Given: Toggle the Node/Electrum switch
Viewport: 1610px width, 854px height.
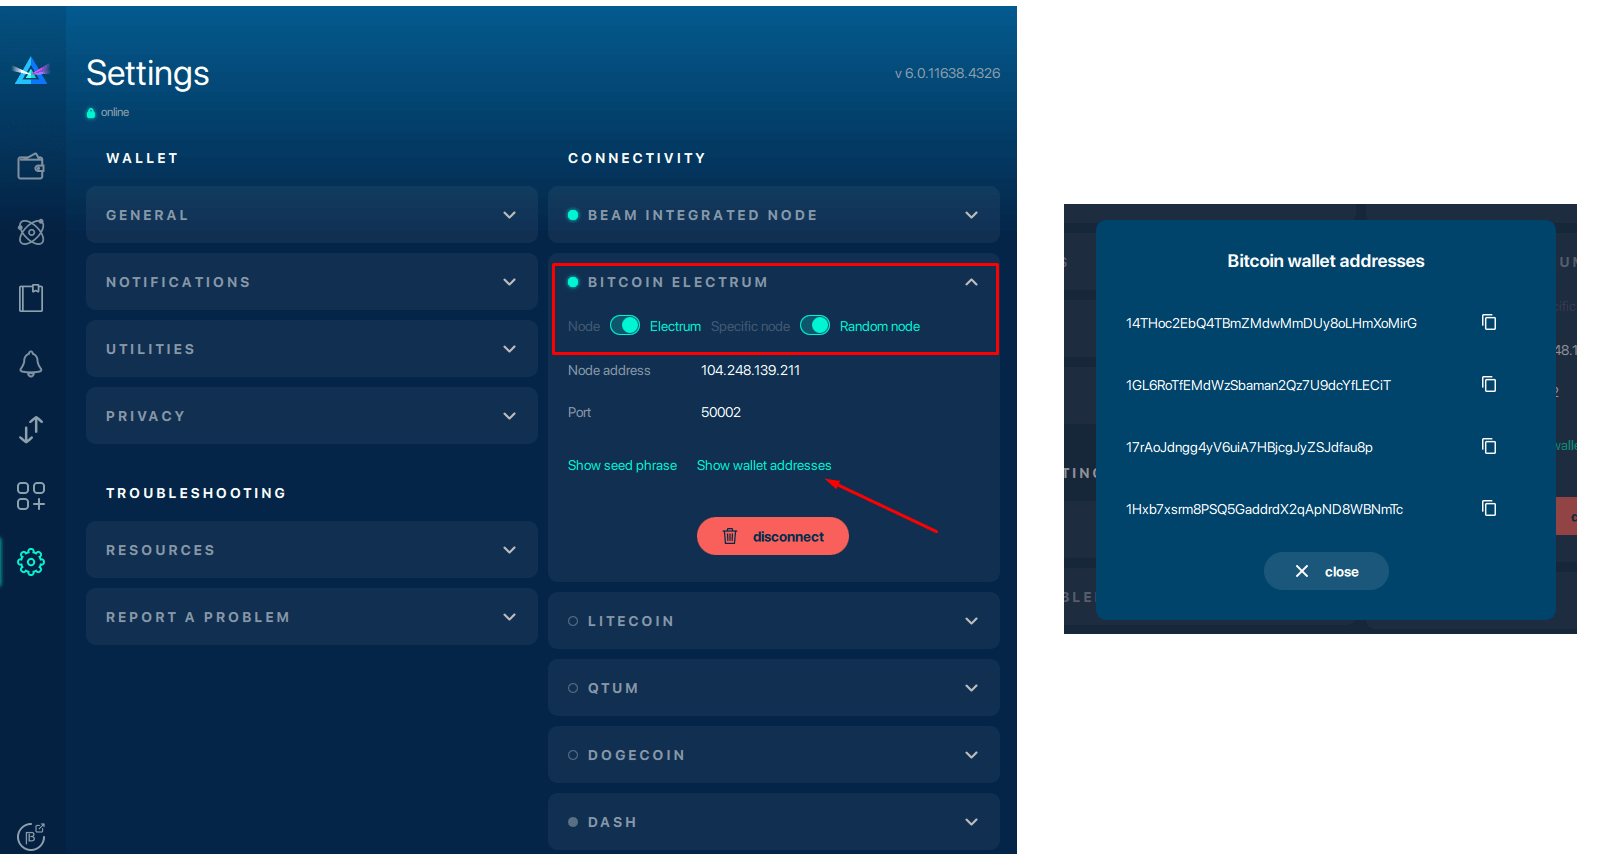Looking at the screenshot, I should [x=625, y=326].
